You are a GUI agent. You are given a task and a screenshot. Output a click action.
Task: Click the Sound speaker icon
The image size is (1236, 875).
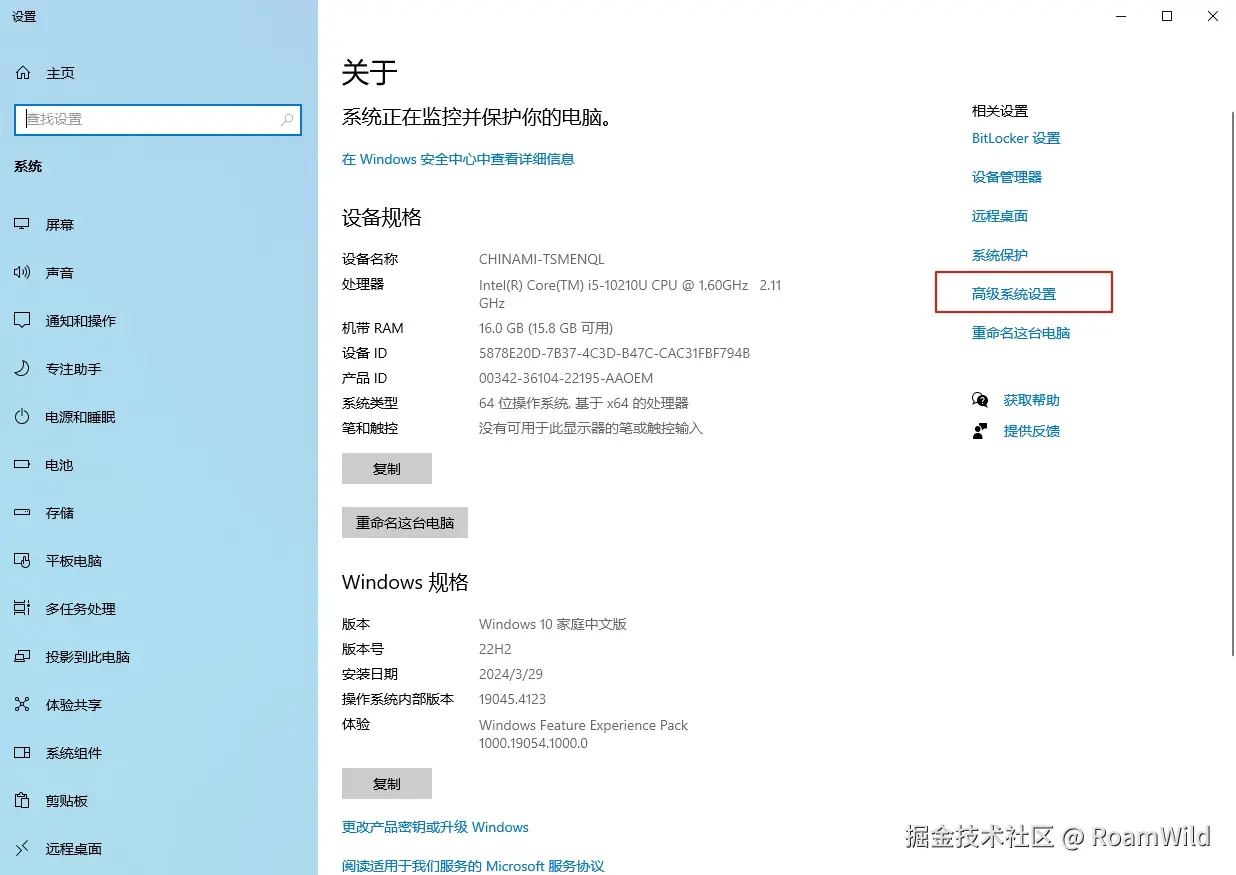(22, 273)
